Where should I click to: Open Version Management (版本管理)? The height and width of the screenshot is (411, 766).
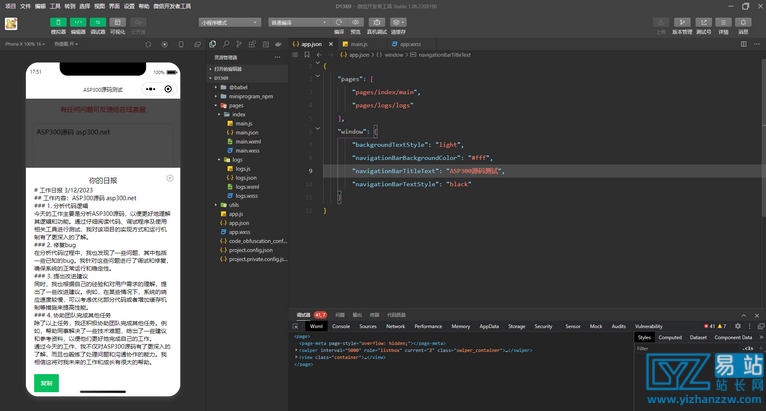pos(682,21)
